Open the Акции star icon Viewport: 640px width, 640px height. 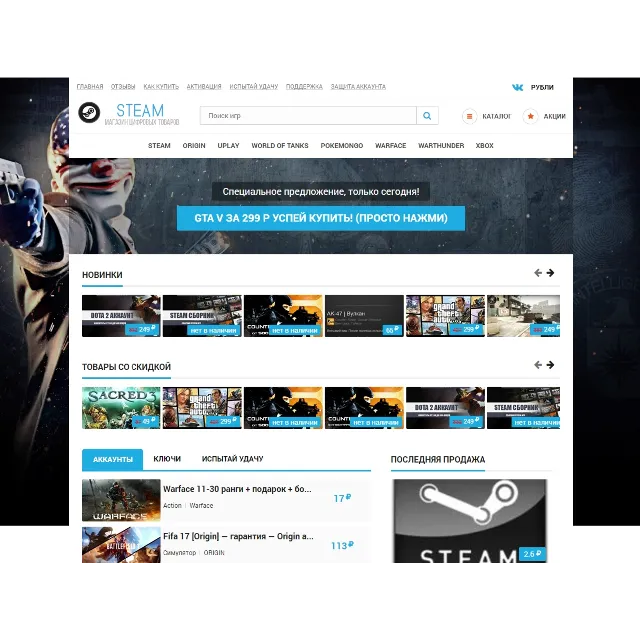coord(530,116)
